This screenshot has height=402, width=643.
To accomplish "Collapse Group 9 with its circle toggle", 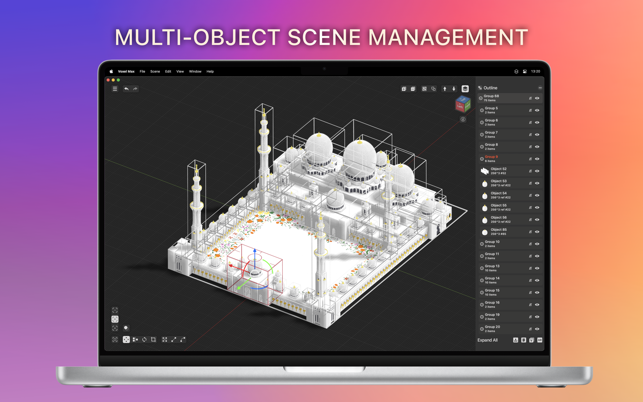I will pyautogui.click(x=482, y=159).
